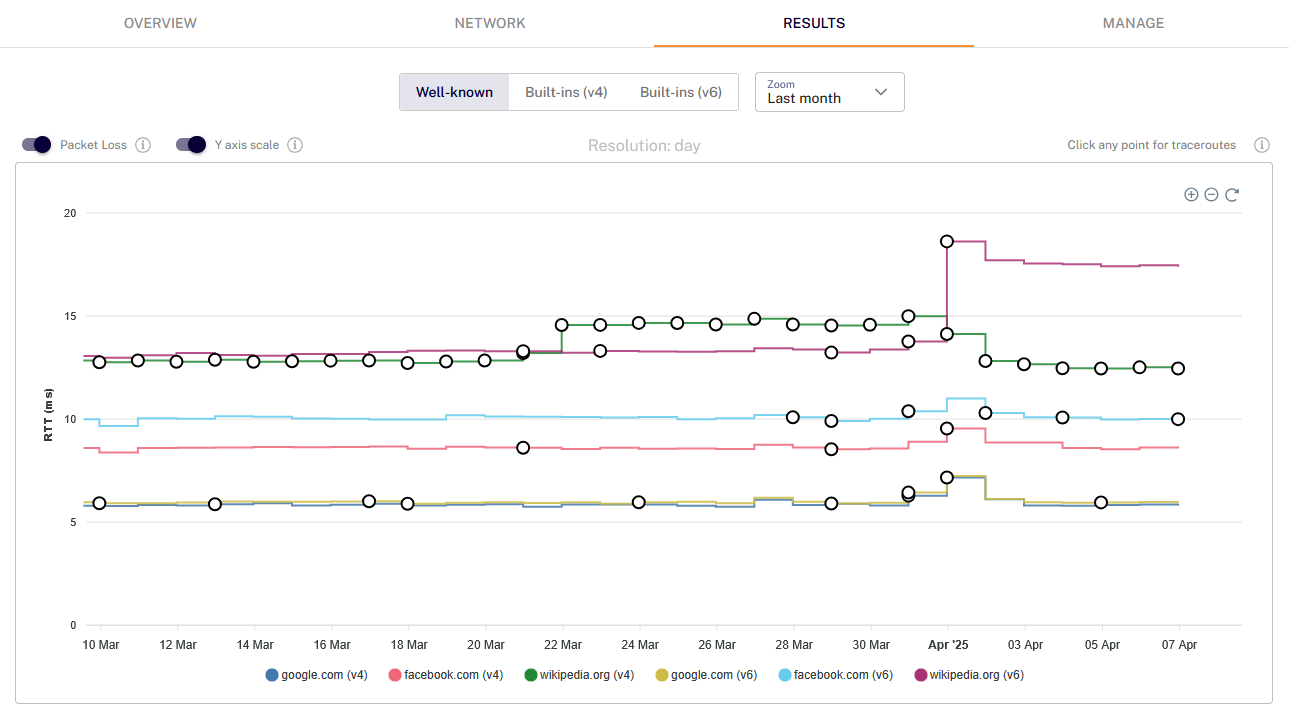Click the info icon beside traceroutes hint

(x=1262, y=145)
